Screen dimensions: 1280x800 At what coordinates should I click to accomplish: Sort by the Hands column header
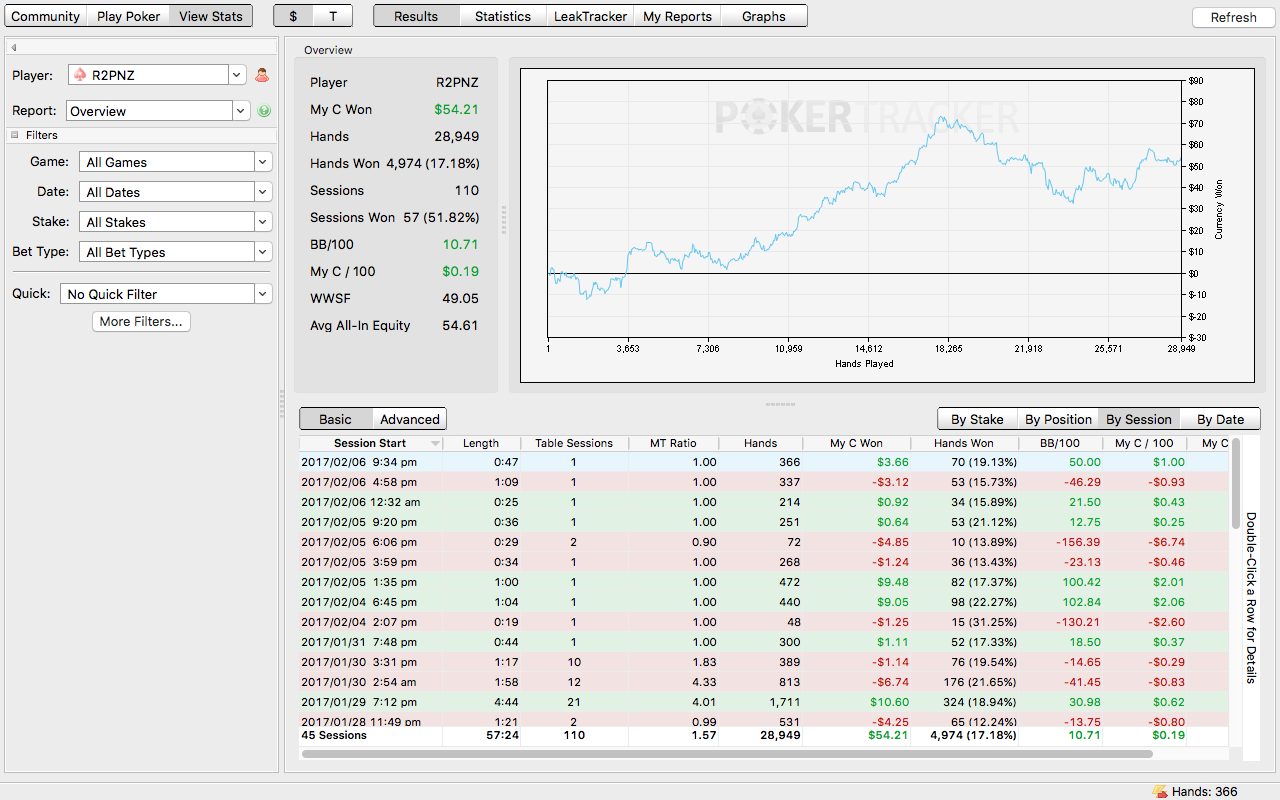(761, 443)
